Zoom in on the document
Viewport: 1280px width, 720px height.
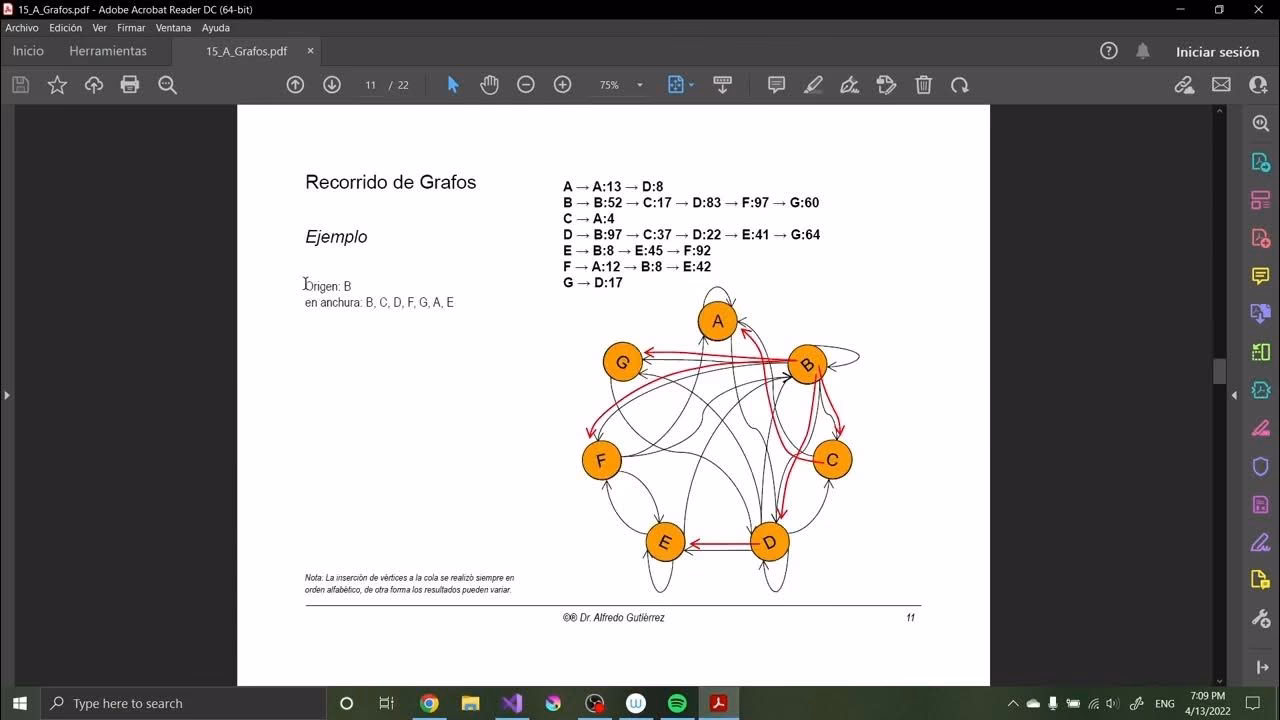tap(561, 85)
